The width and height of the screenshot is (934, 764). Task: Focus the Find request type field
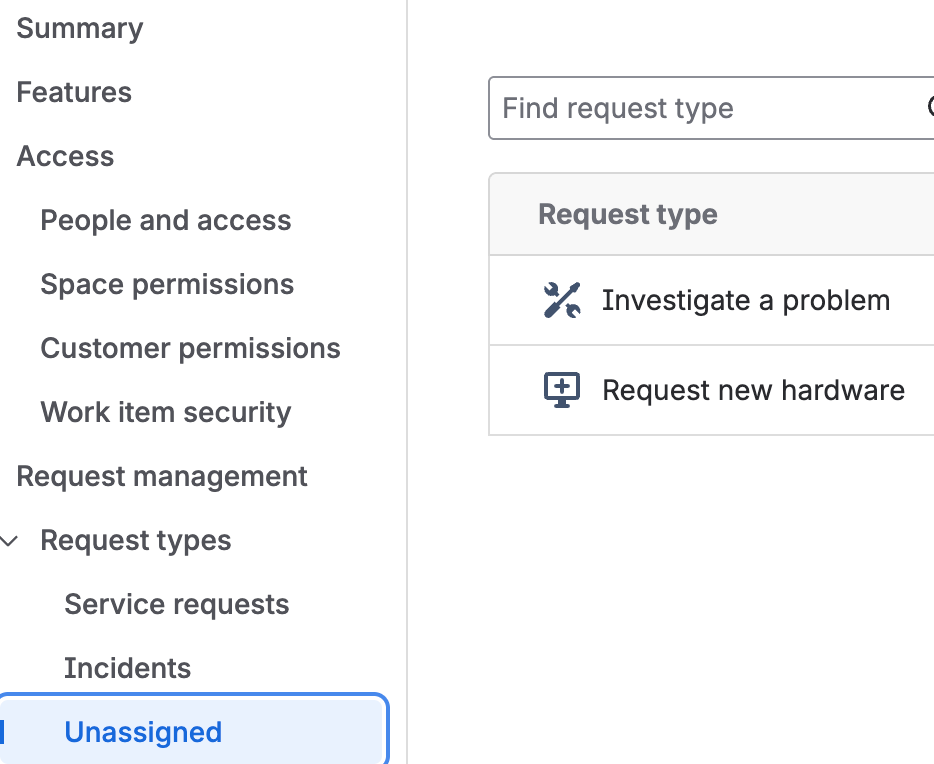click(700, 108)
